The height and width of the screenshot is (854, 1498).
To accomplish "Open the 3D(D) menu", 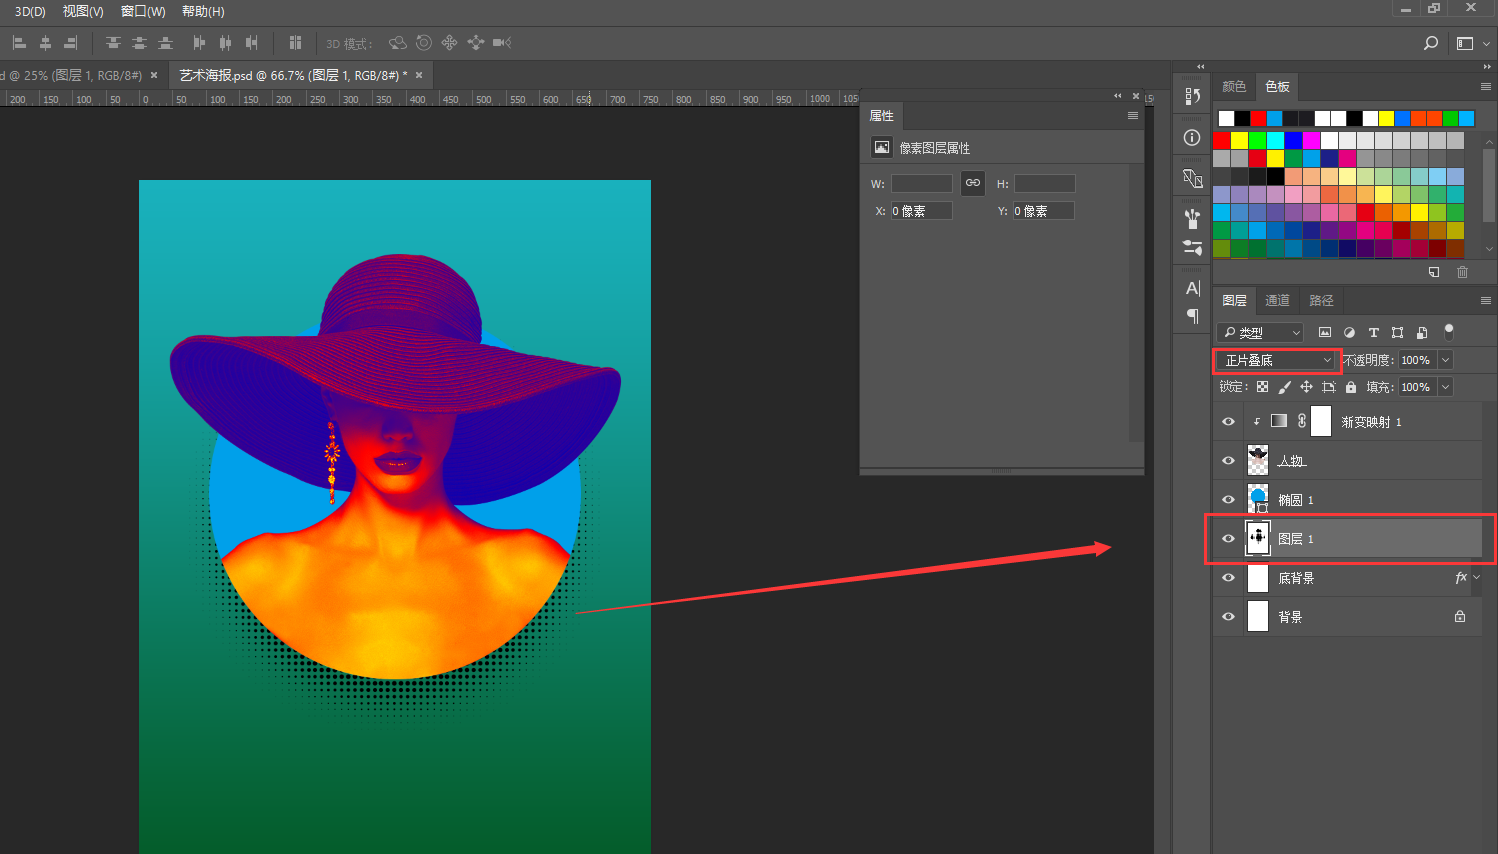I will 30,11.
